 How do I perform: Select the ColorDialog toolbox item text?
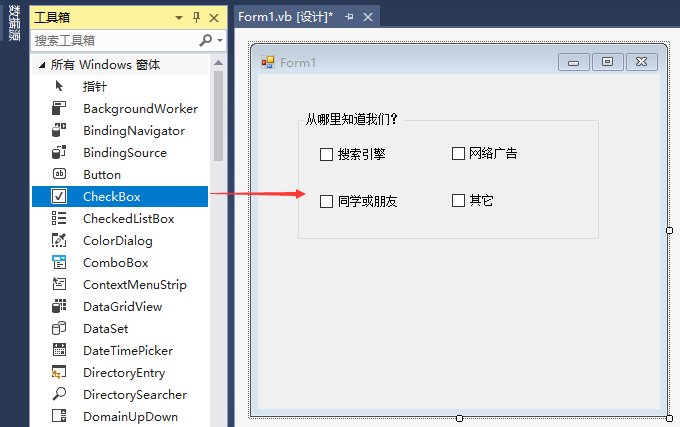(x=118, y=241)
